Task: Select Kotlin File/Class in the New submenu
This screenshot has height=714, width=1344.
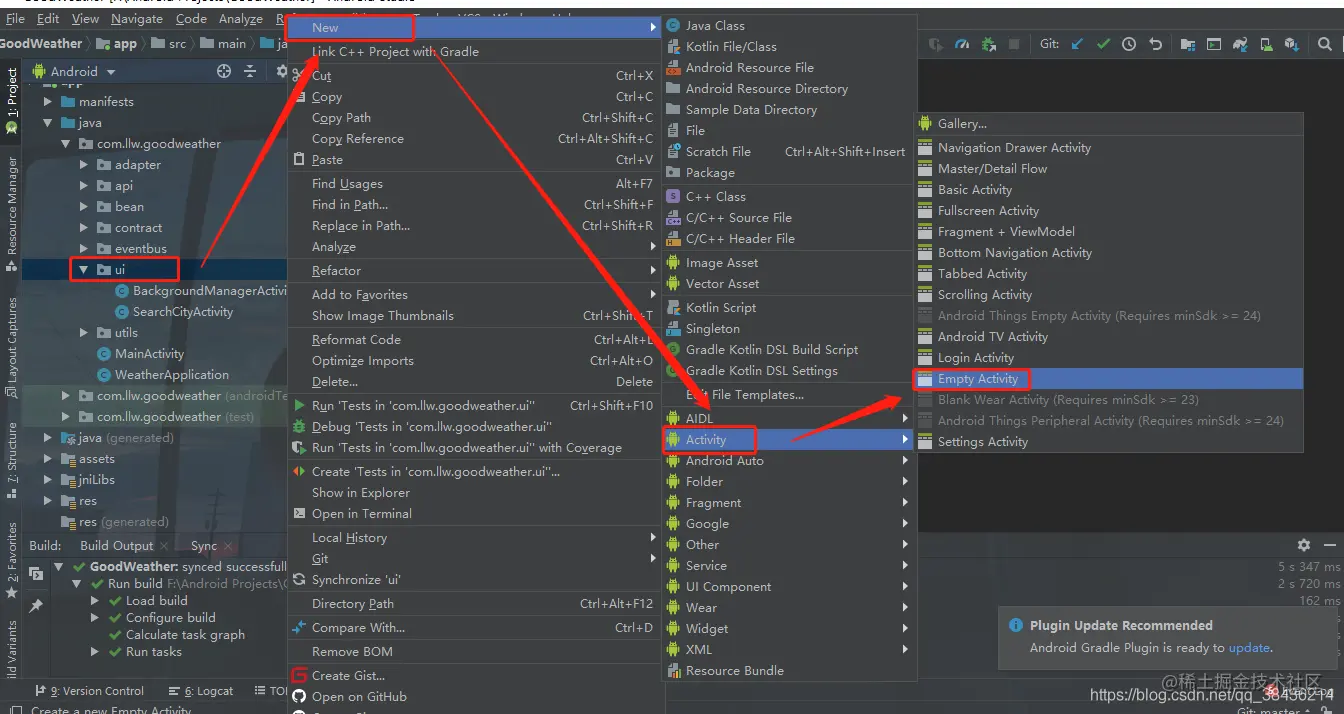Action: click(790, 47)
